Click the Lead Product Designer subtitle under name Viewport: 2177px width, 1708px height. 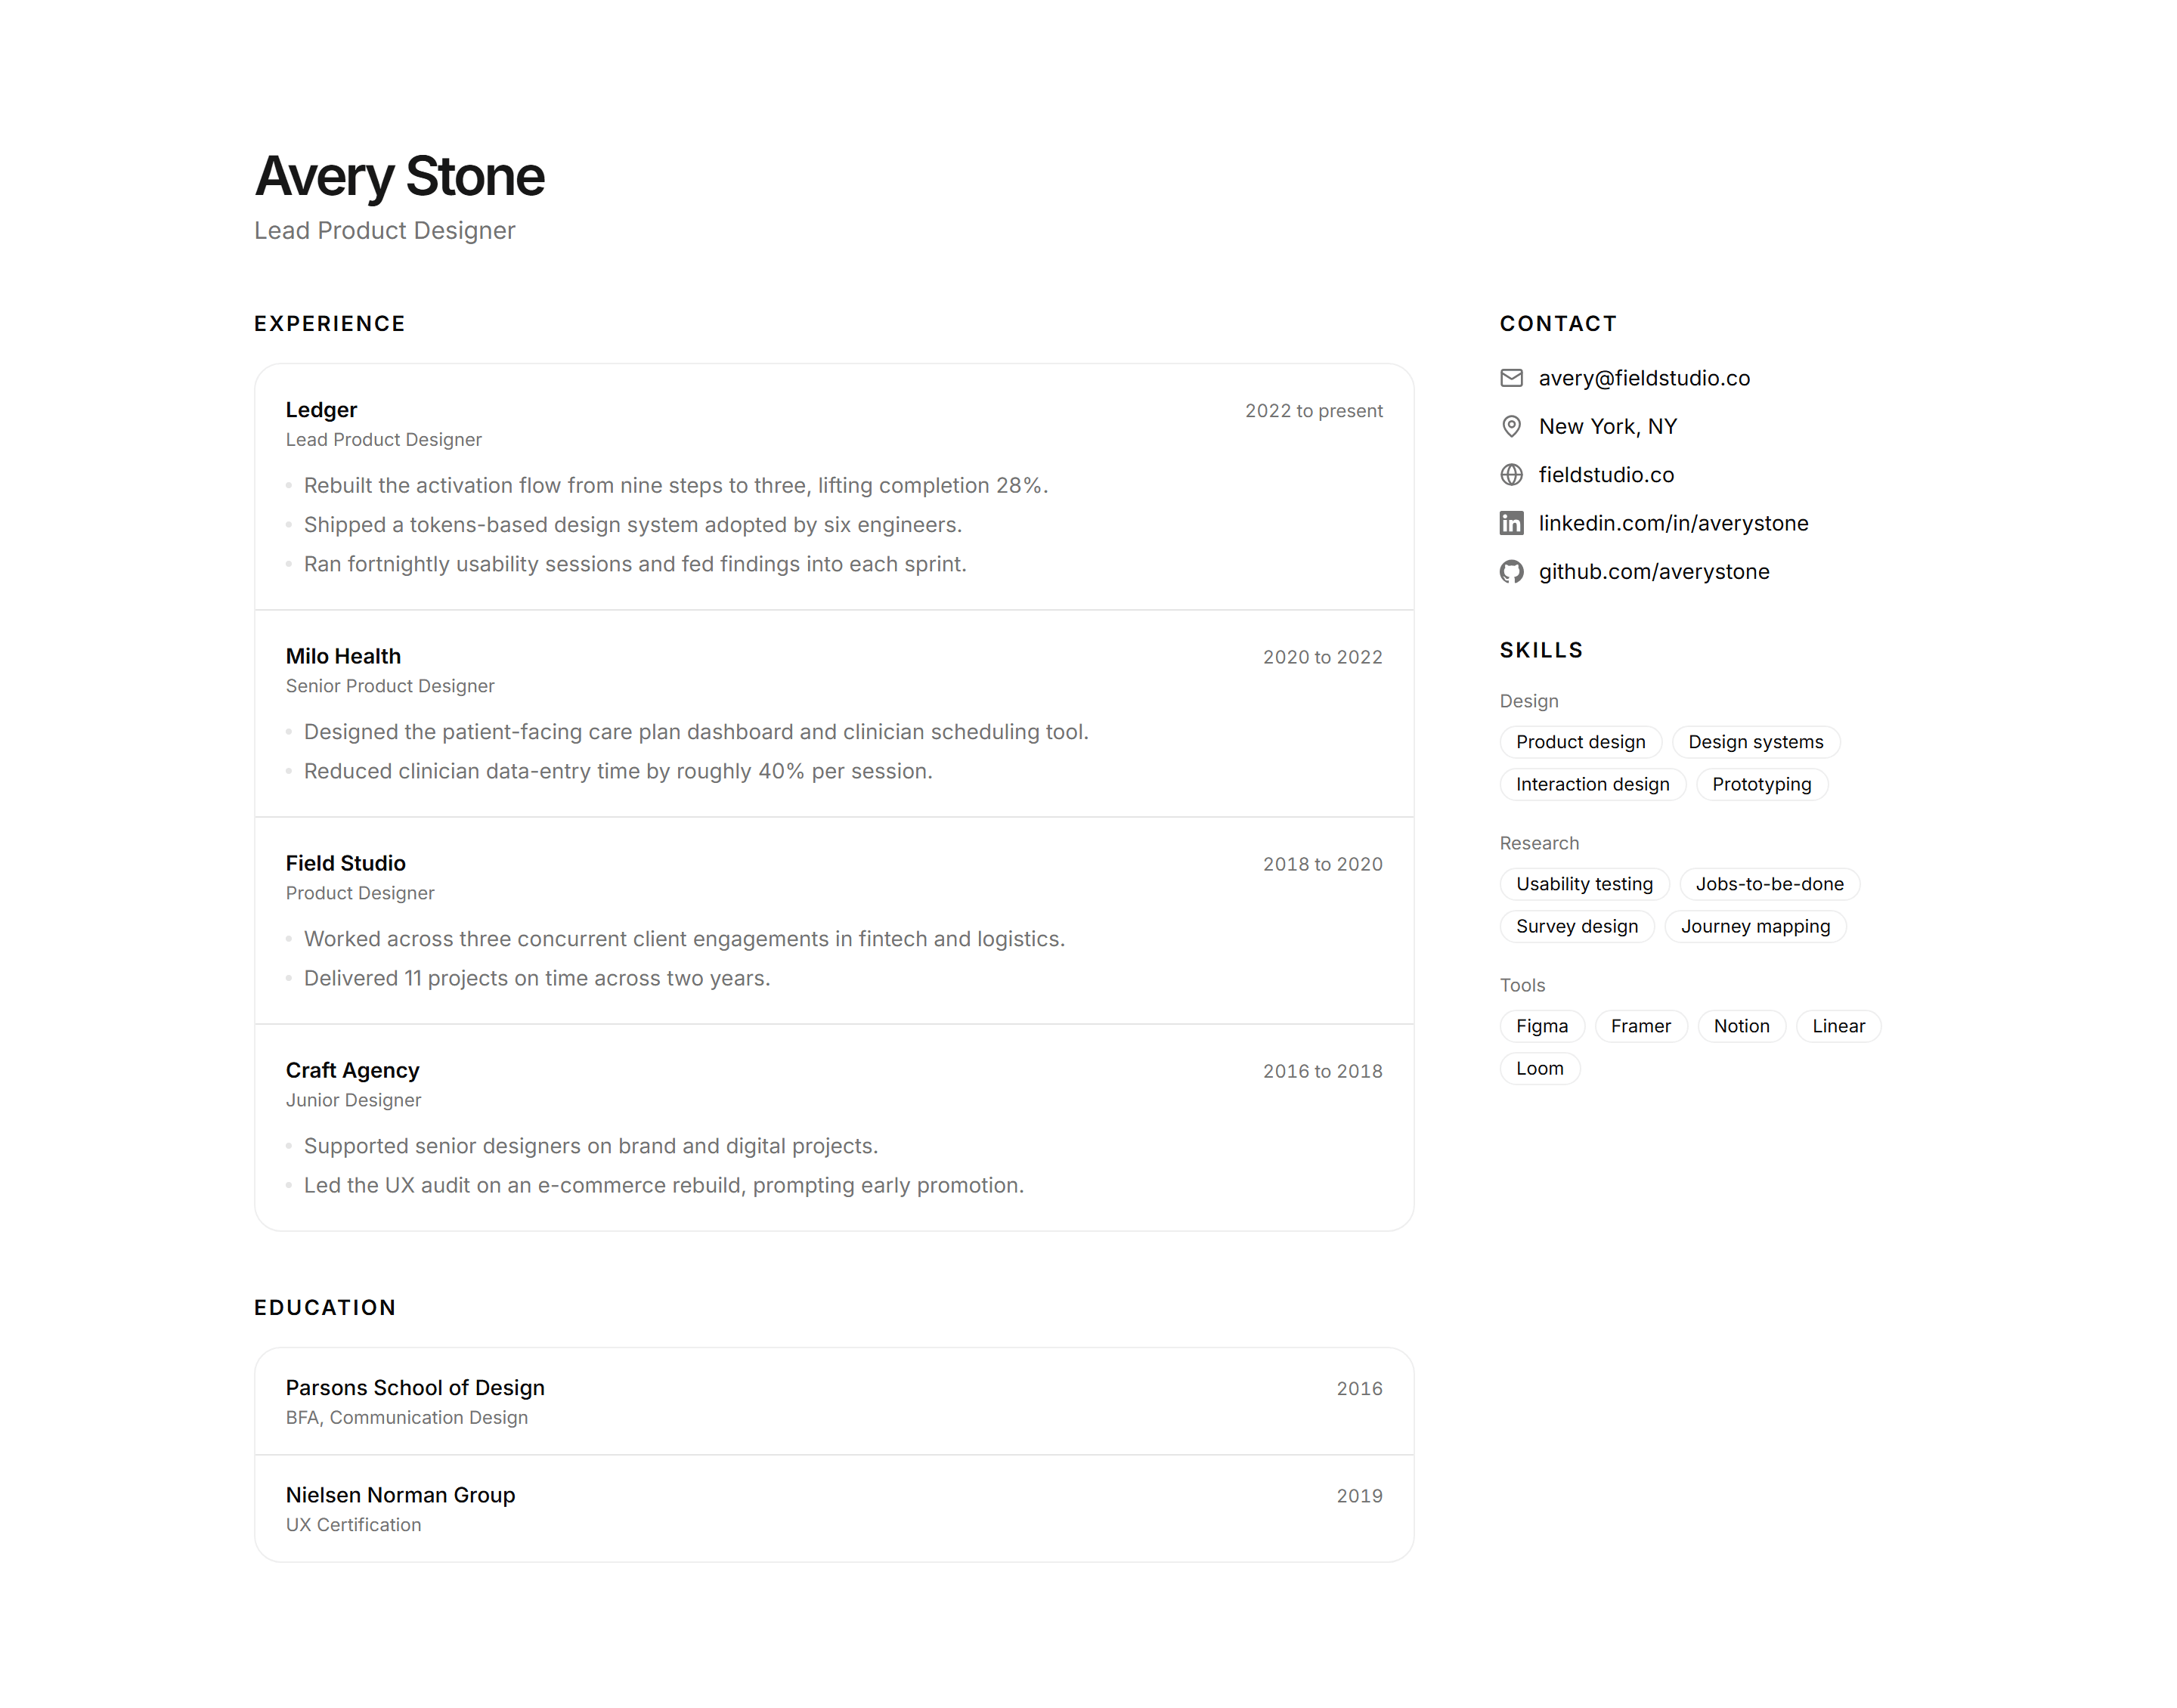(x=385, y=231)
